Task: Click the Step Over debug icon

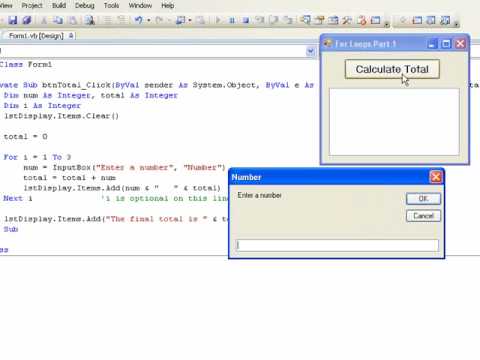Action: click(x=274, y=20)
